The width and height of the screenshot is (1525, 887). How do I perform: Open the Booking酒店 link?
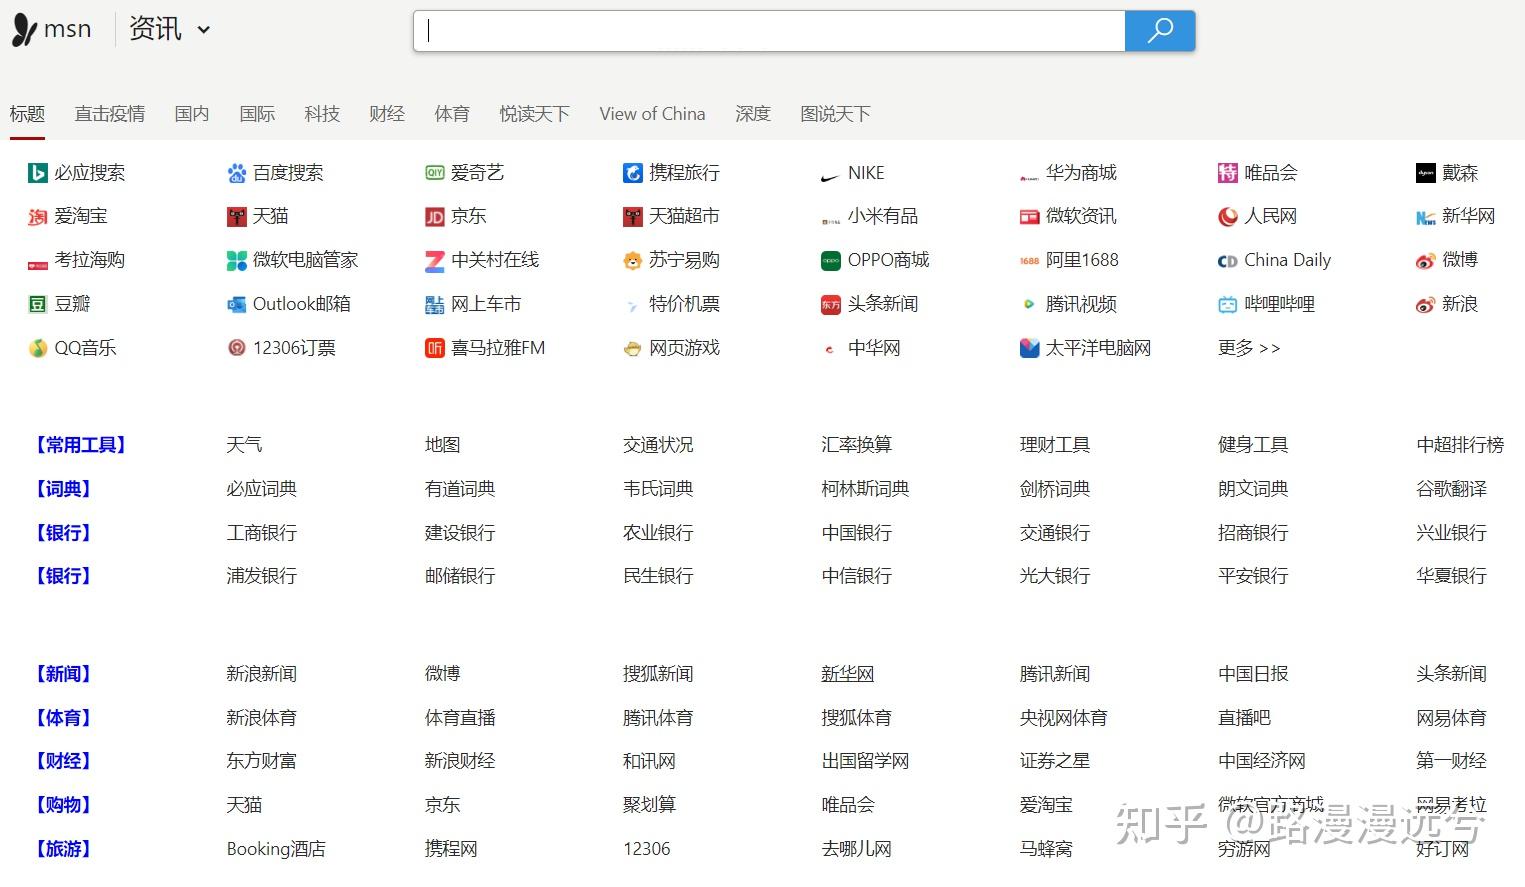click(276, 849)
